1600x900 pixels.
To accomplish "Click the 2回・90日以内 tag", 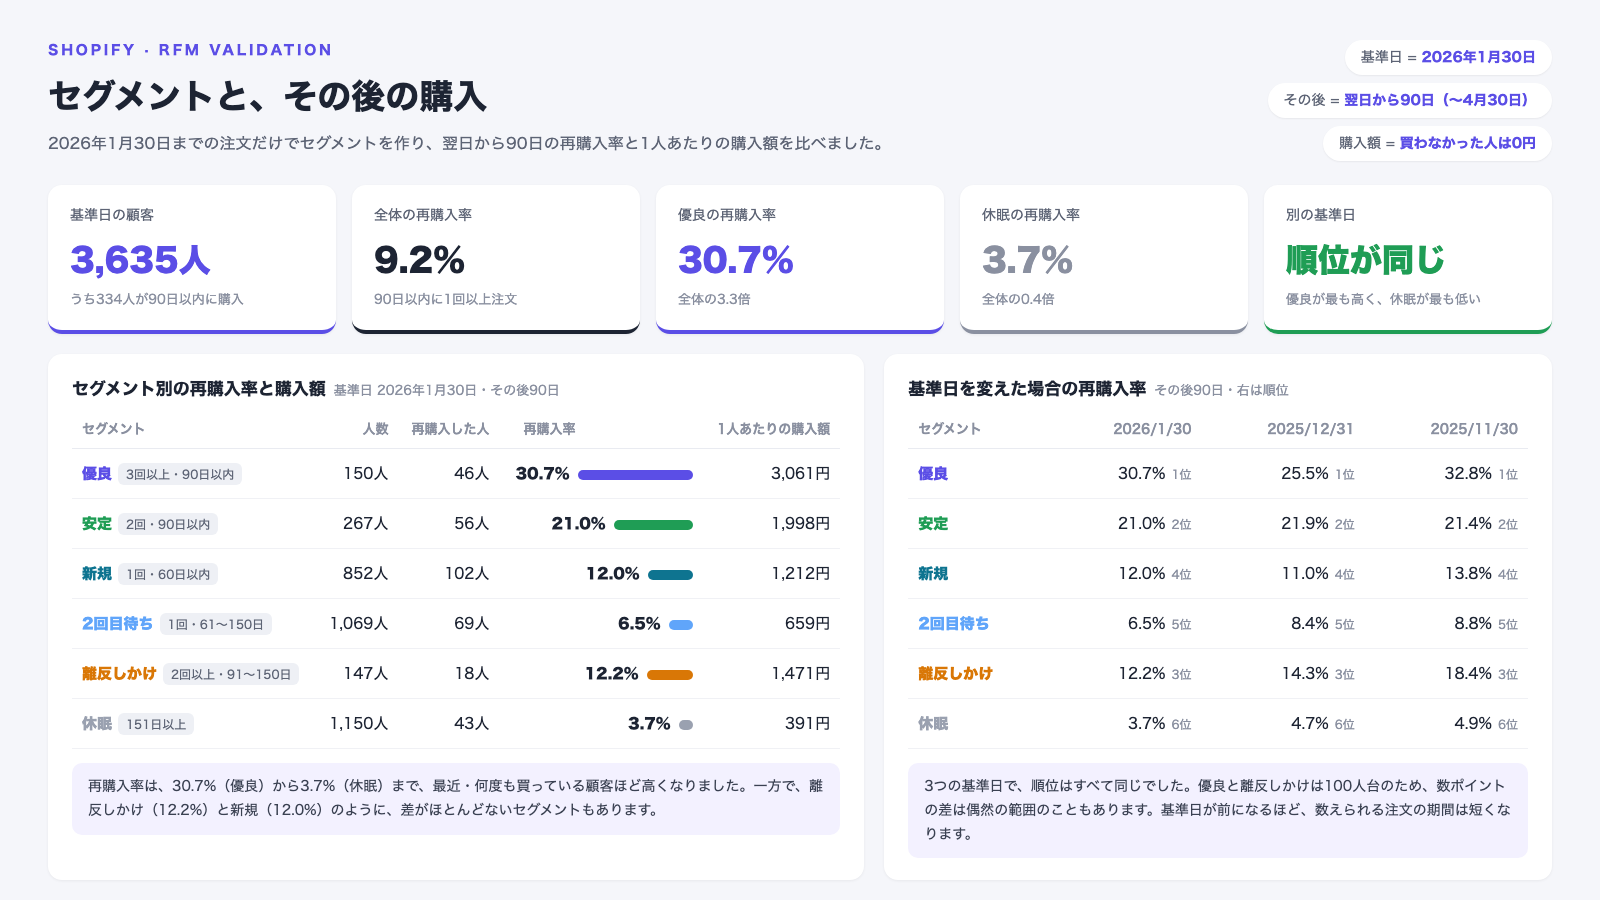I will [x=168, y=524].
